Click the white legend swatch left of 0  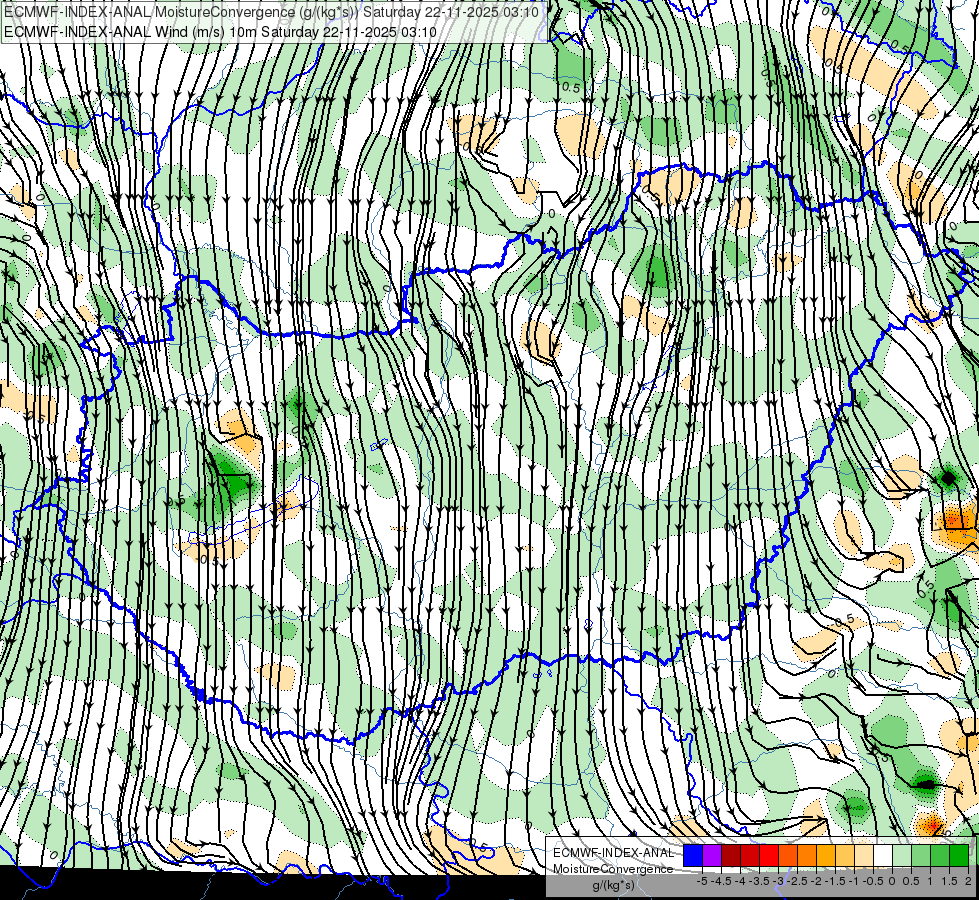click(x=883, y=856)
